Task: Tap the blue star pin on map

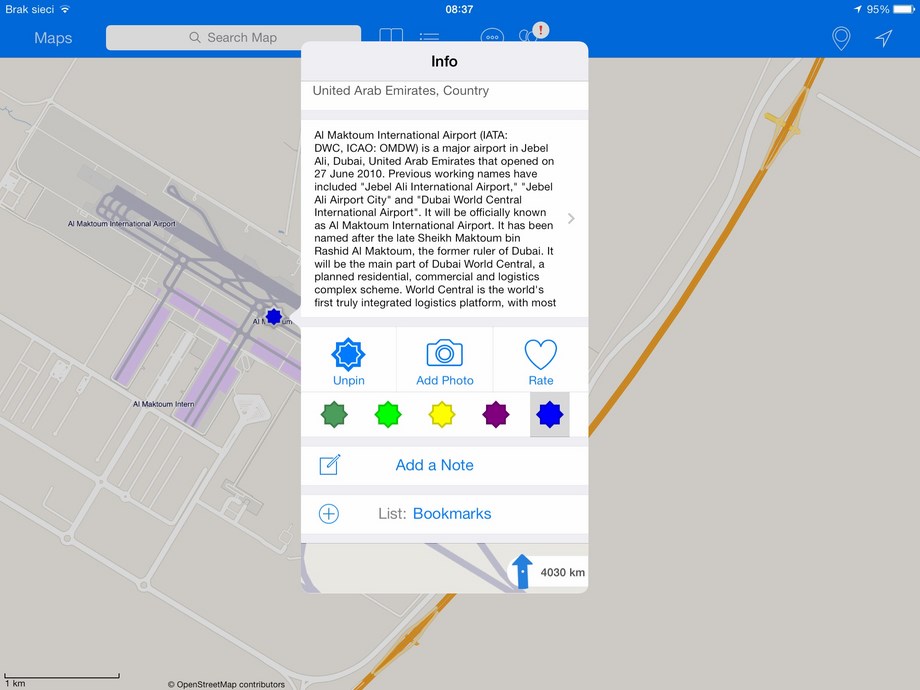Action: [273, 317]
